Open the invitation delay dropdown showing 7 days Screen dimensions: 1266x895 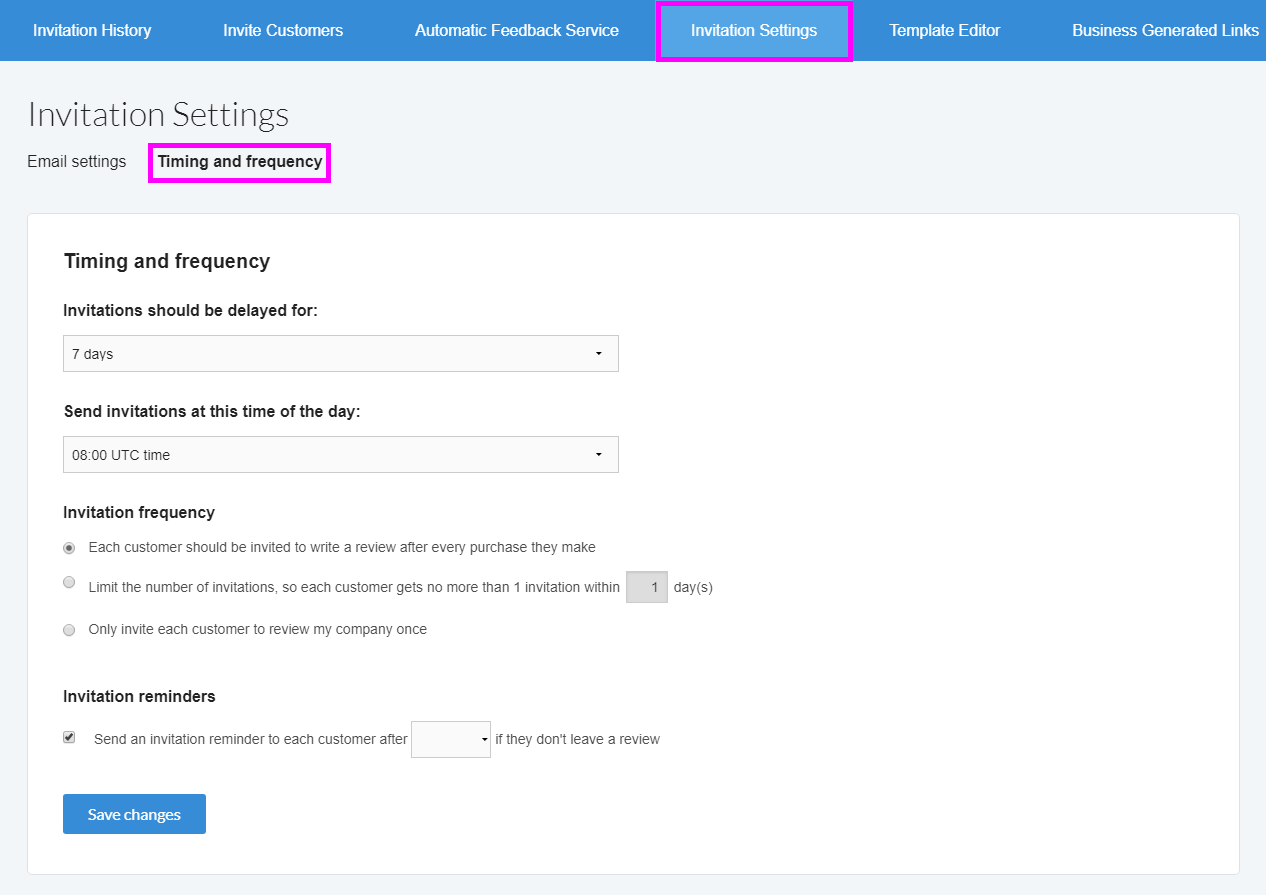[341, 354]
